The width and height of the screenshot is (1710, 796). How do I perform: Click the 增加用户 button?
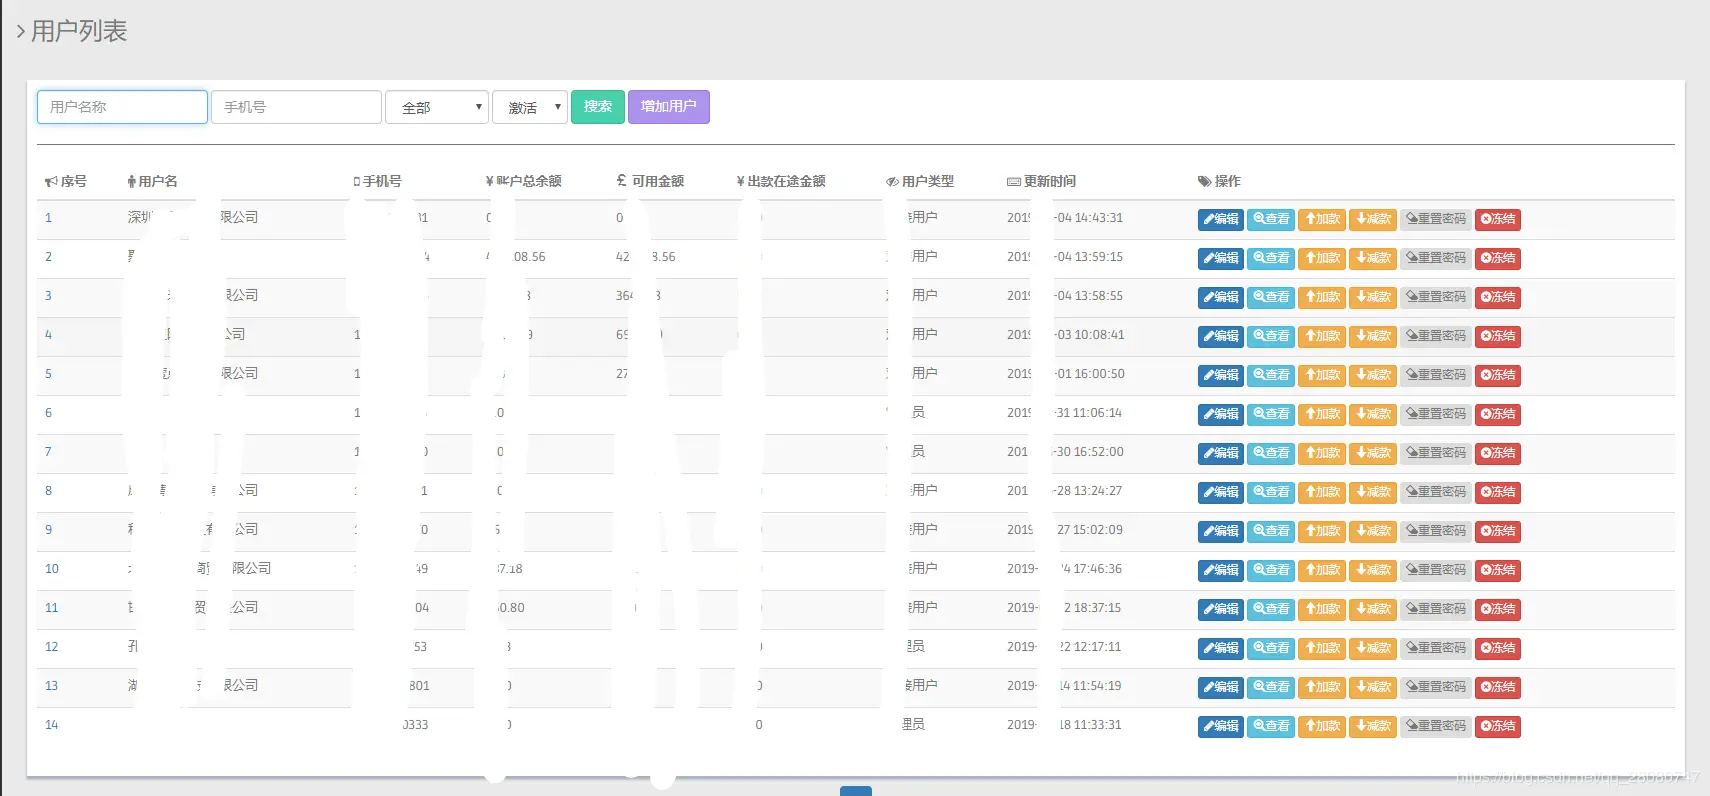click(x=669, y=107)
